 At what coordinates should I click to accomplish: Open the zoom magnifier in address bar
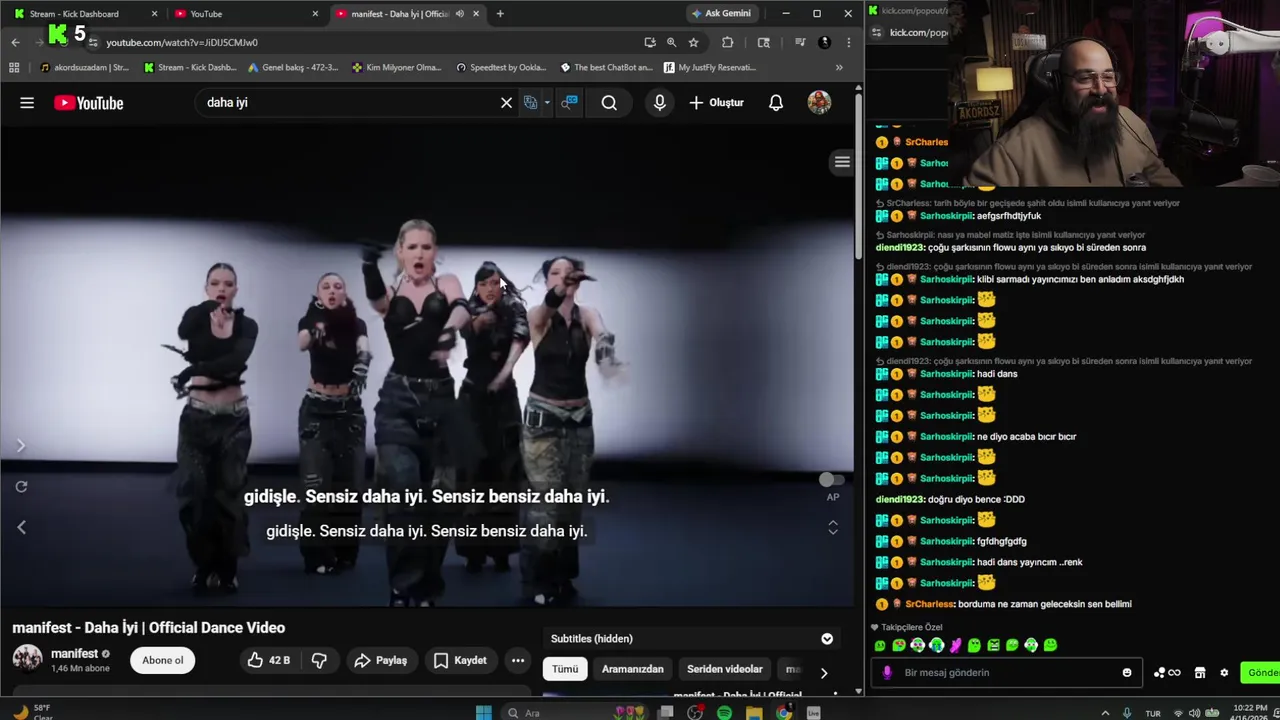tap(671, 42)
